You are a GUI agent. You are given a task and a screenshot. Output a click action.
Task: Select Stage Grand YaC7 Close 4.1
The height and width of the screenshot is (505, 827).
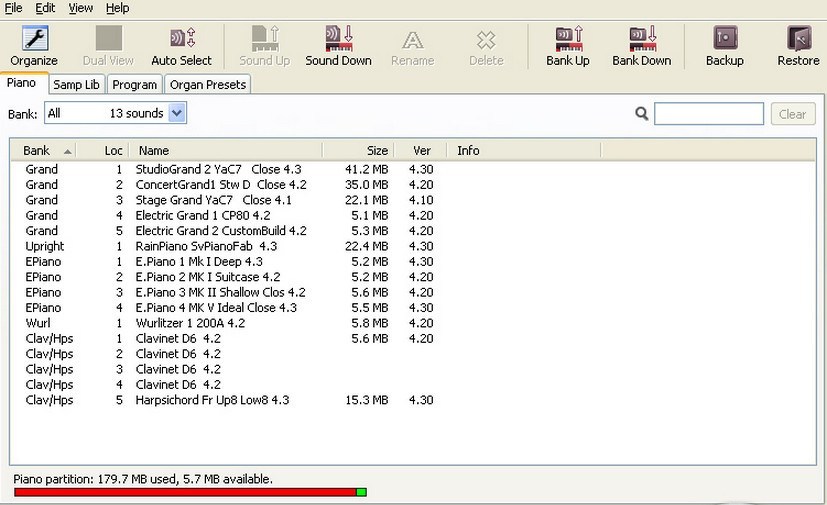click(214, 200)
